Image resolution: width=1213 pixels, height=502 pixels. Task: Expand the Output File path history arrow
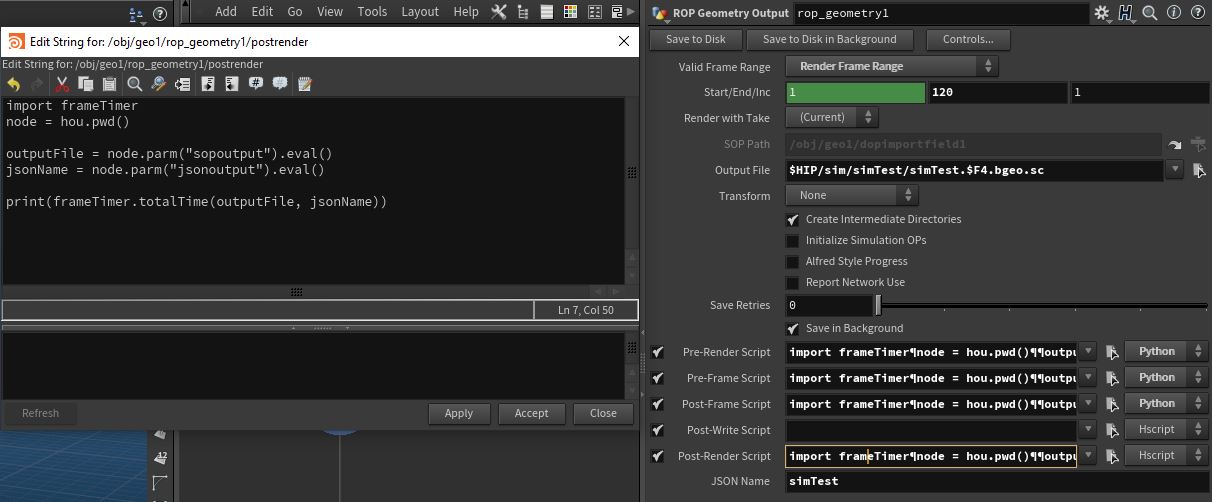click(1176, 171)
